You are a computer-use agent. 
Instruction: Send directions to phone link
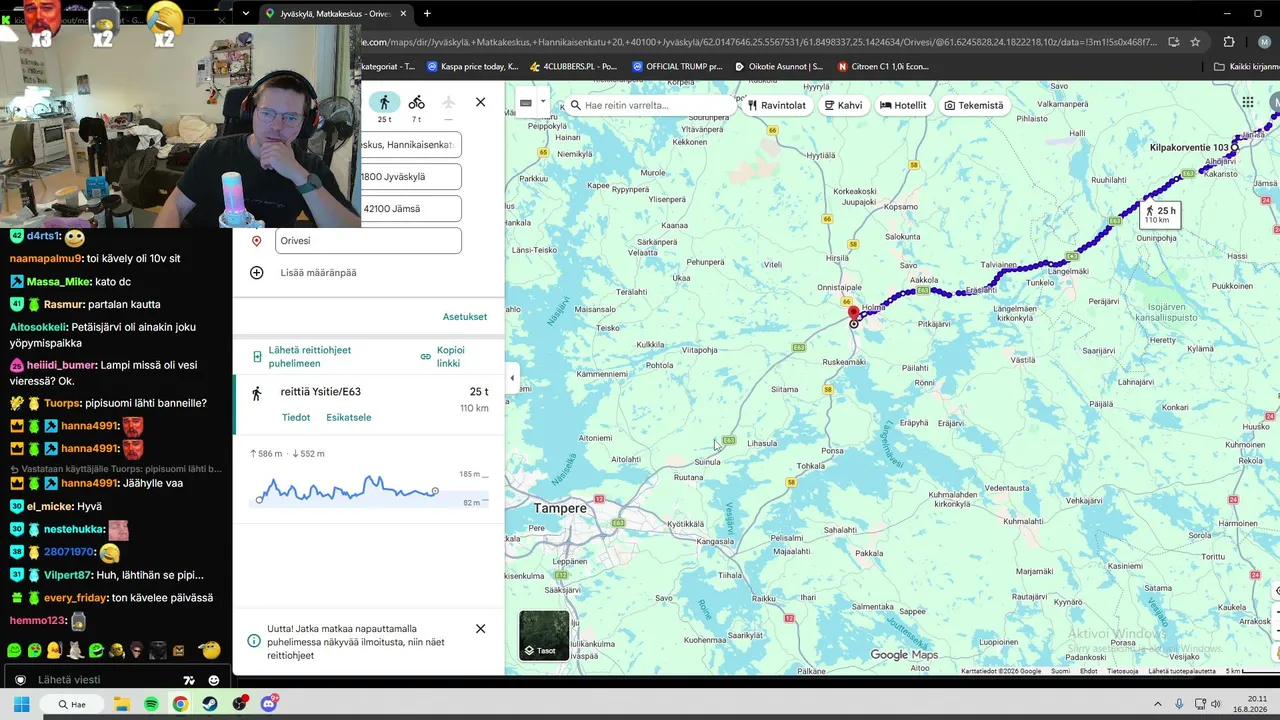pyautogui.click(x=309, y=357)
